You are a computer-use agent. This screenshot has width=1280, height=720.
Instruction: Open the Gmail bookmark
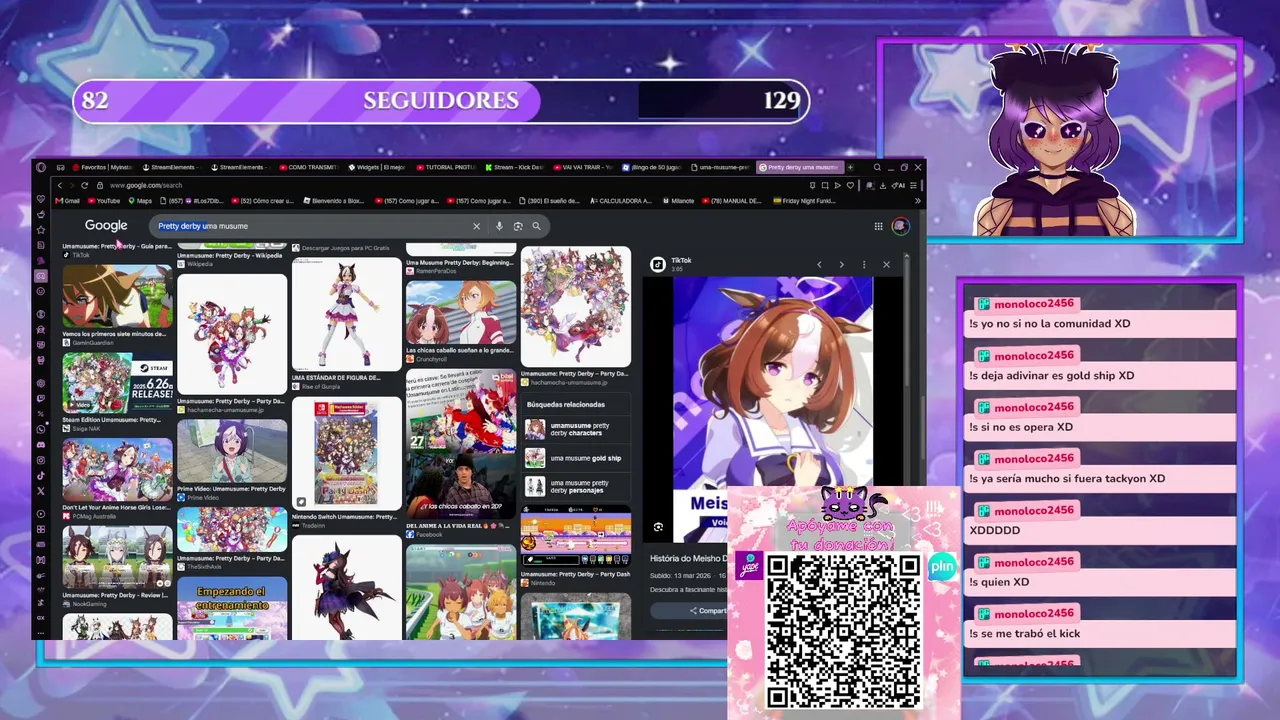pyautogui.click(x=68, y=201)
